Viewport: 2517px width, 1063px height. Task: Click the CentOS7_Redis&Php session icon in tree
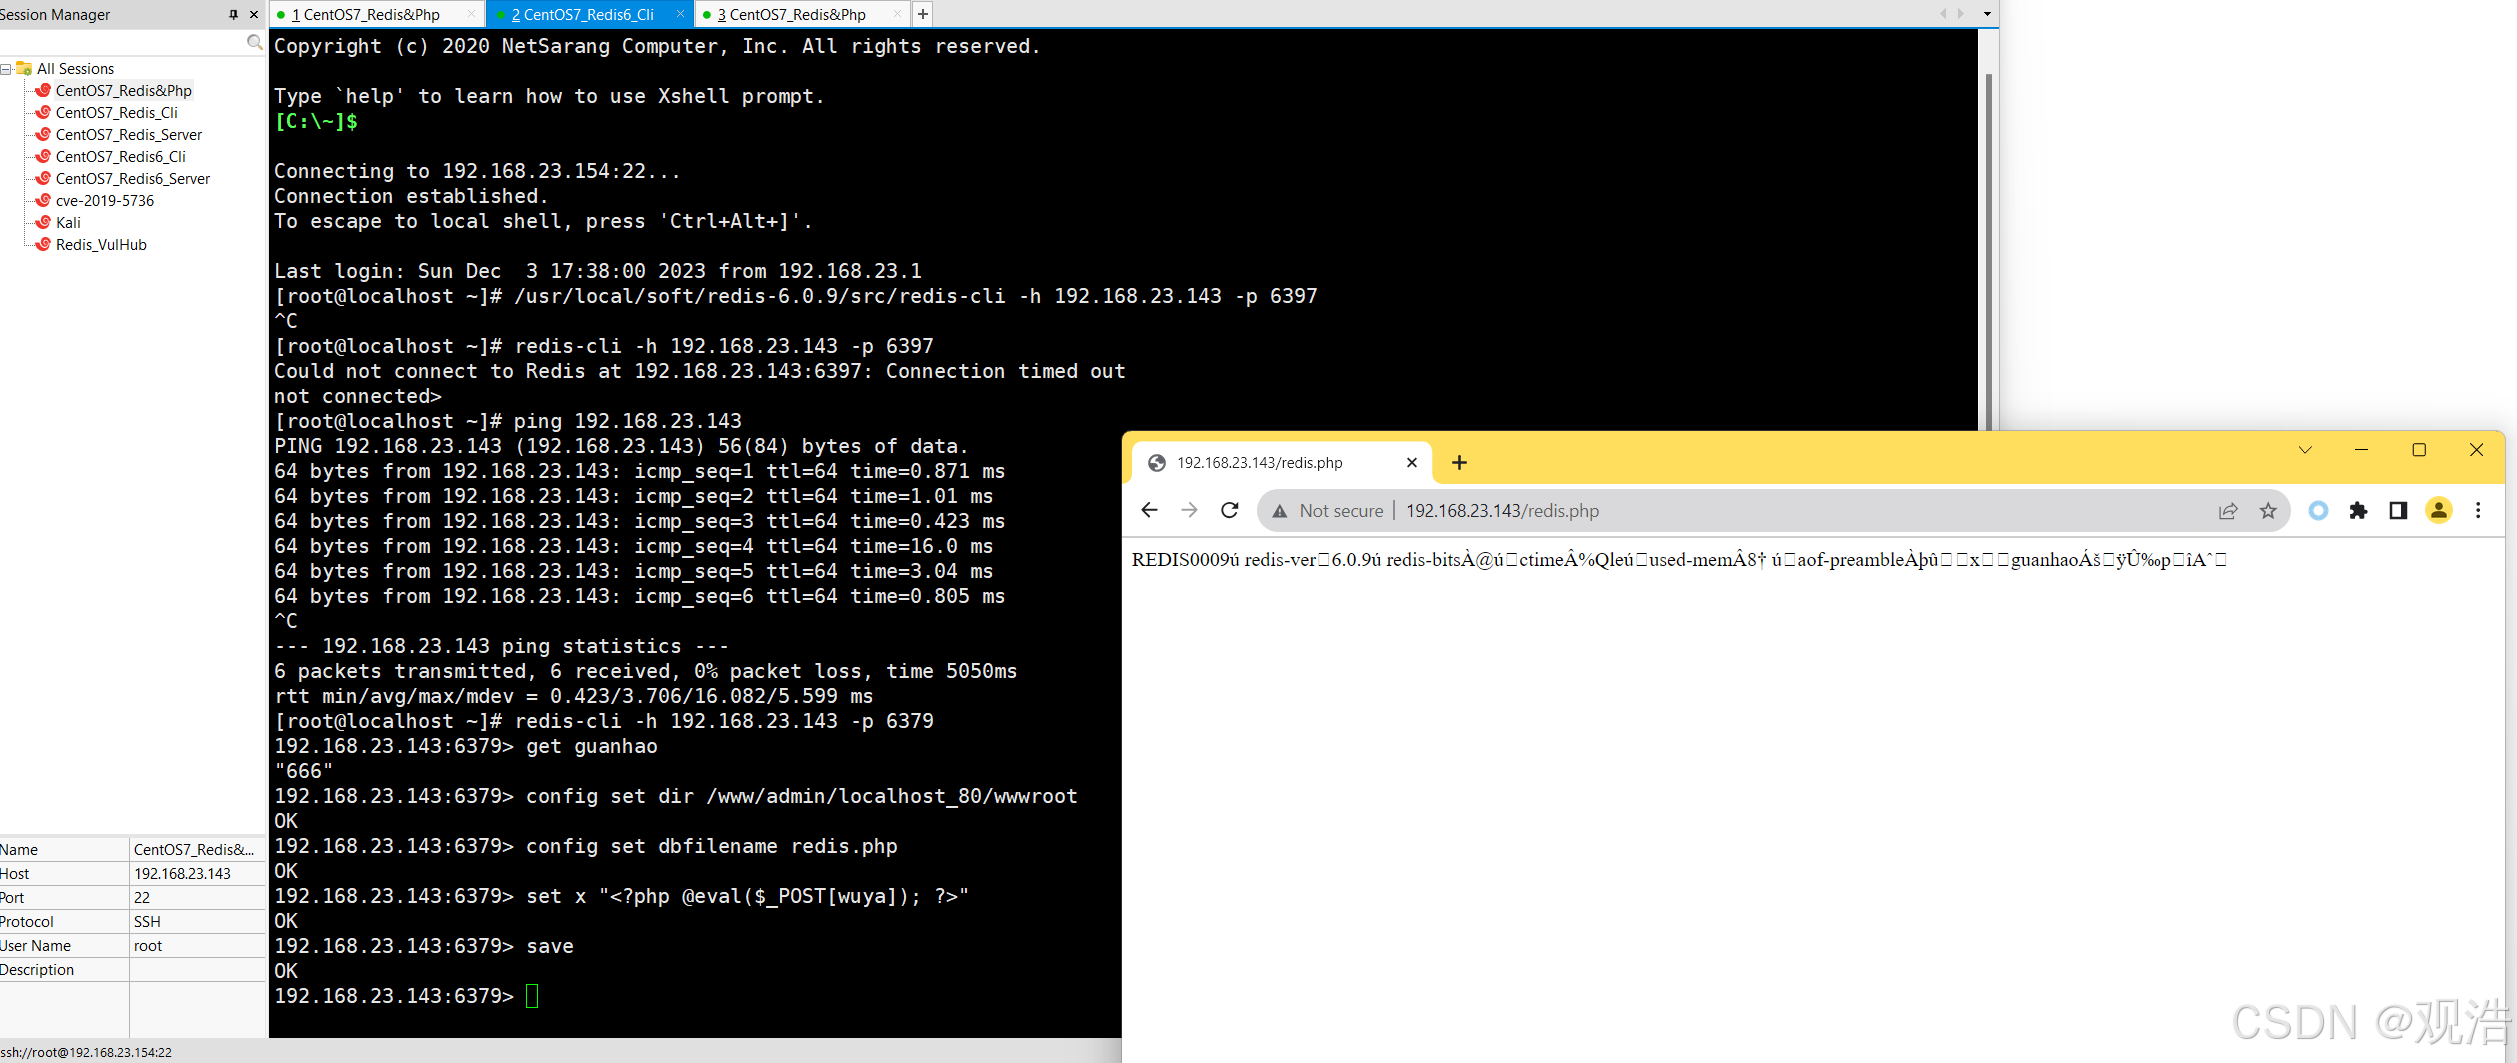point(43,90)
